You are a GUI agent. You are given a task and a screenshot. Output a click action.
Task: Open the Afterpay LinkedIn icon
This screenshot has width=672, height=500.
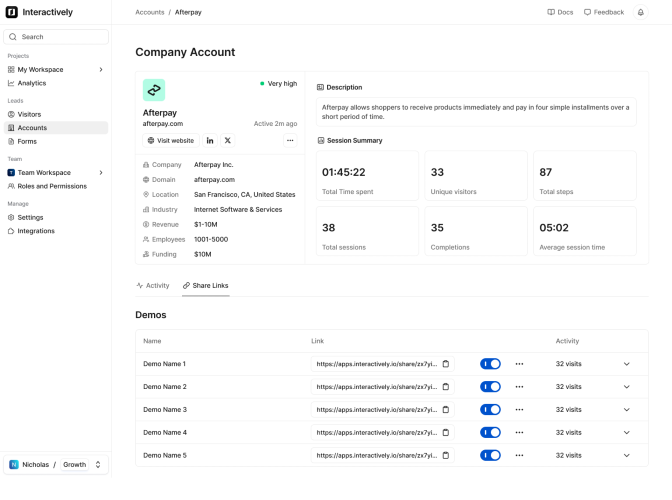[x=210, y=141]
